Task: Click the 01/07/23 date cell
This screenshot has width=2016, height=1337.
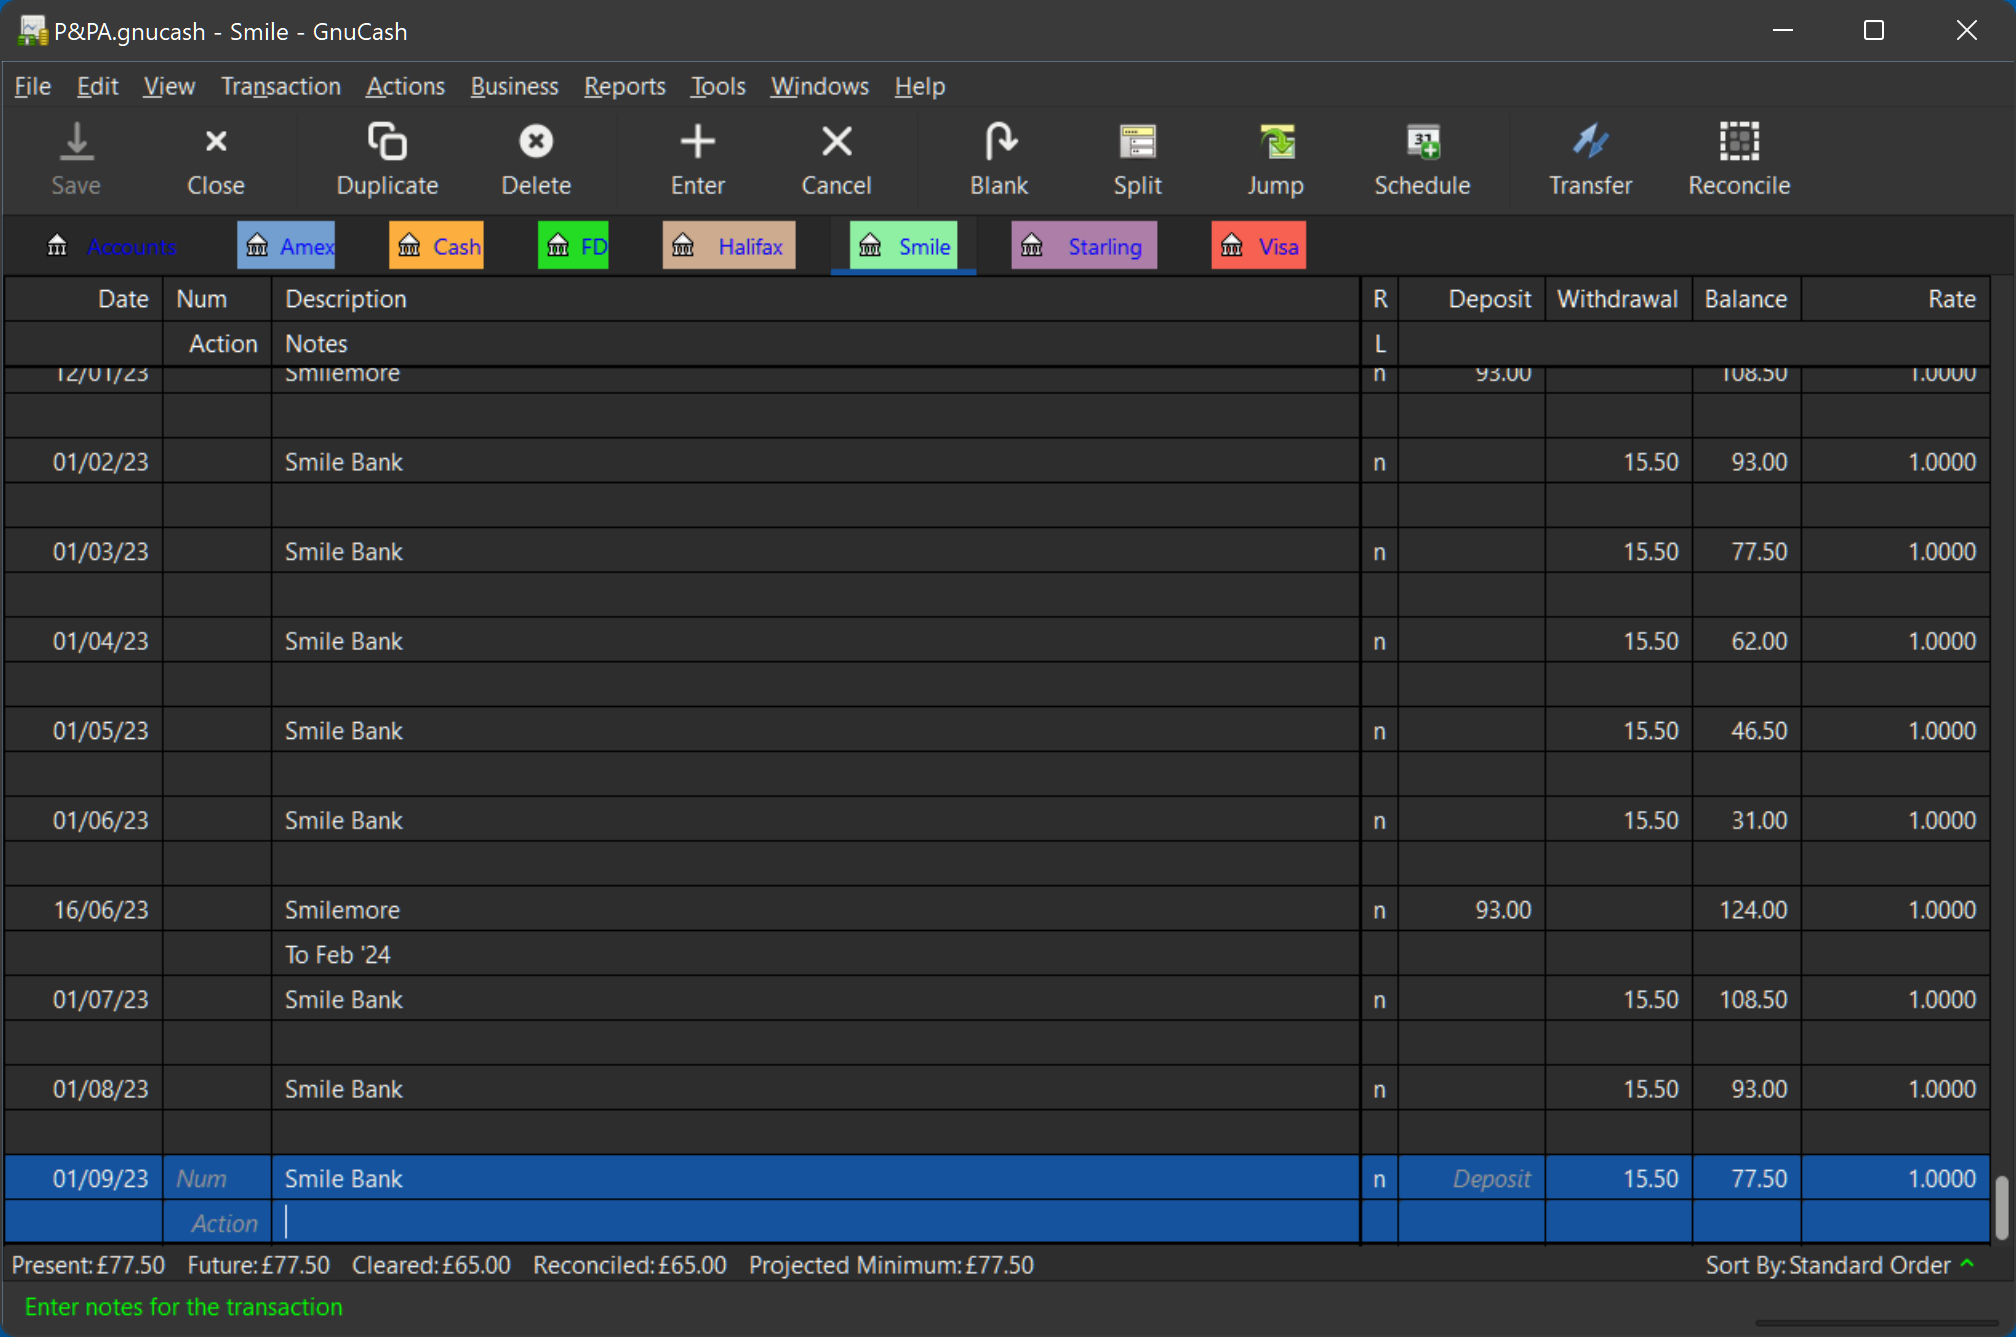Action: [85, 1000]
